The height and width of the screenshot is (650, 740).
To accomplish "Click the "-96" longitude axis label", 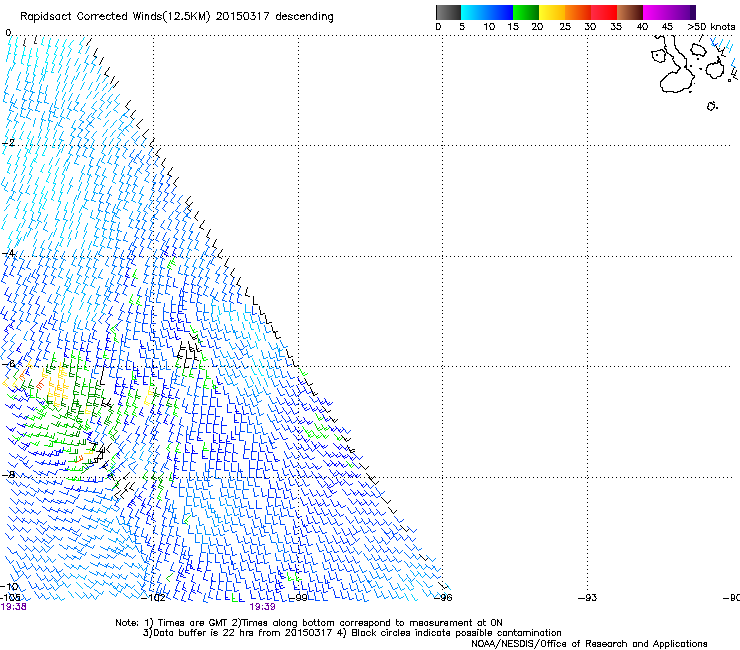I will [443, 598].
